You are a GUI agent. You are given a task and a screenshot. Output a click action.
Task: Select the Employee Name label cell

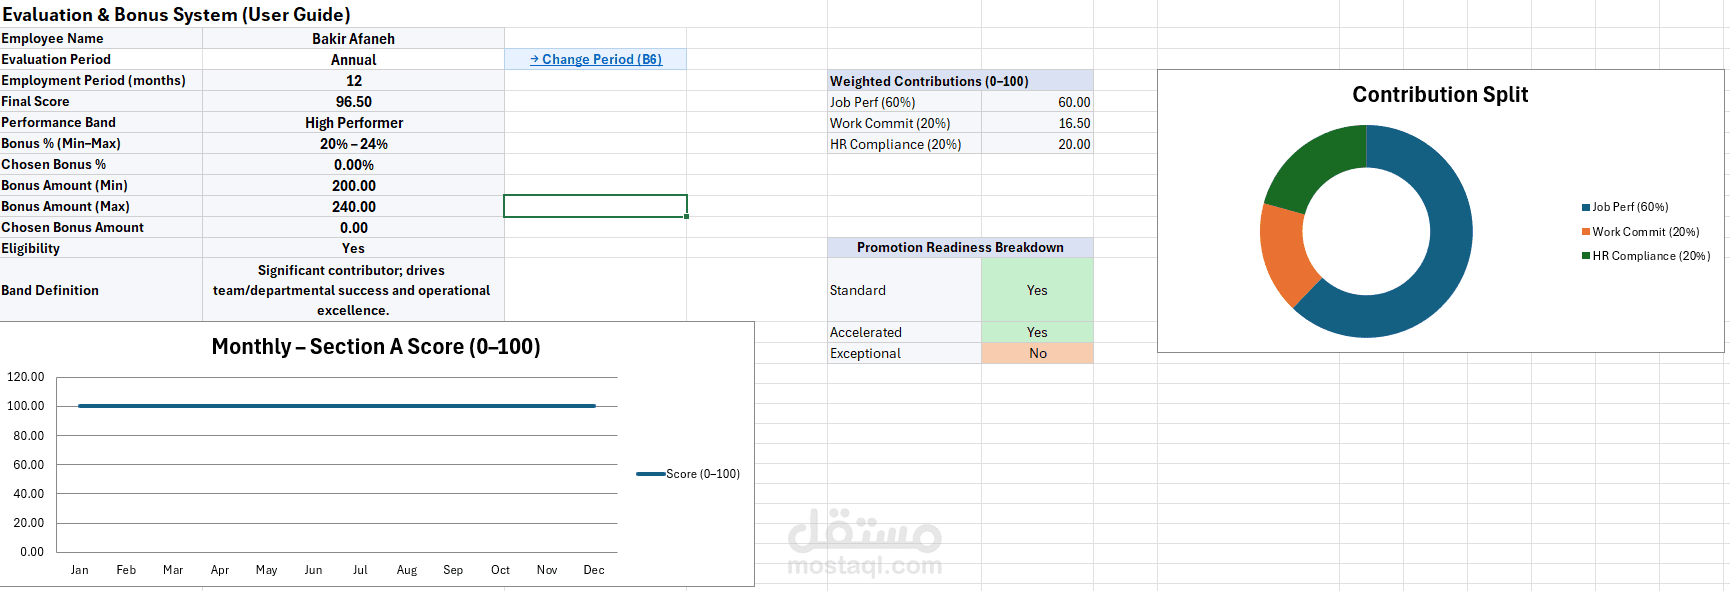(101, 38)
